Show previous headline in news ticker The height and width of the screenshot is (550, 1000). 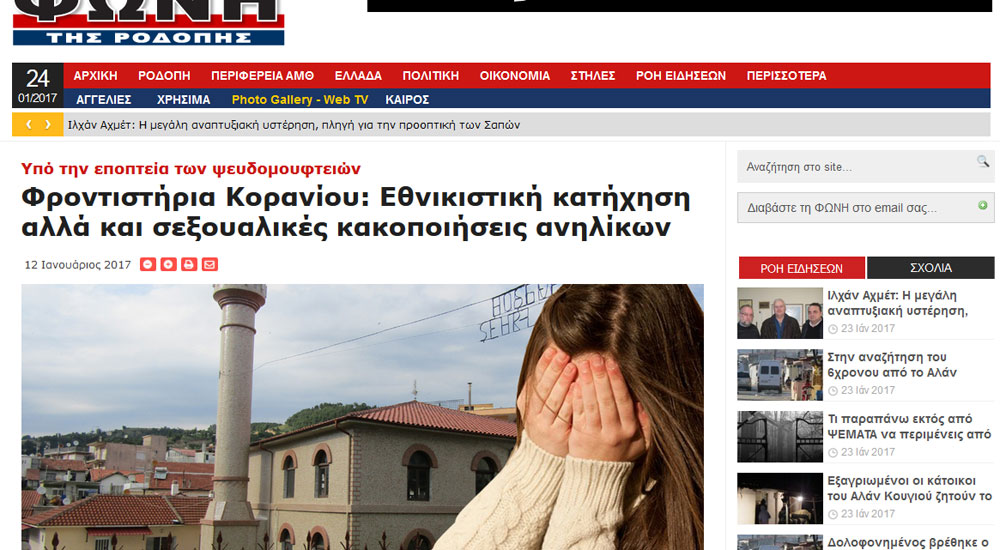click(x=29, y=124)
